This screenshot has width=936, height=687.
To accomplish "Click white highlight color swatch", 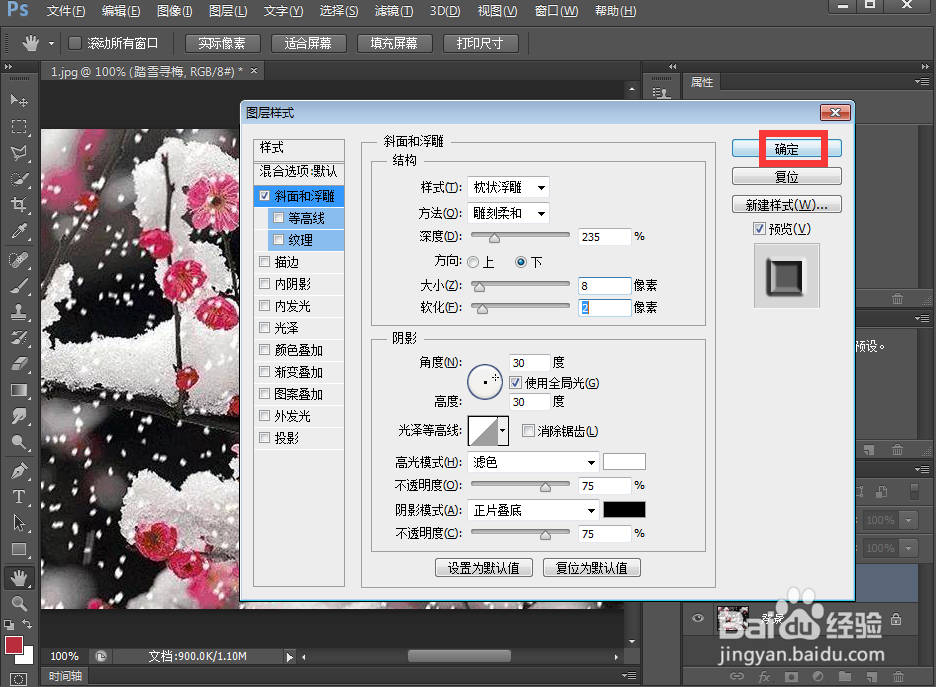I will click(624, 462).
